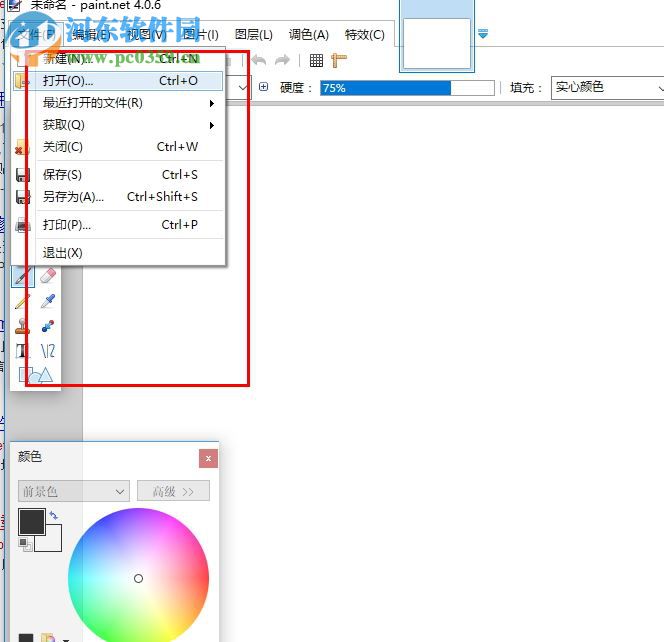Select New (新建) menu entry

coord(118,58)
